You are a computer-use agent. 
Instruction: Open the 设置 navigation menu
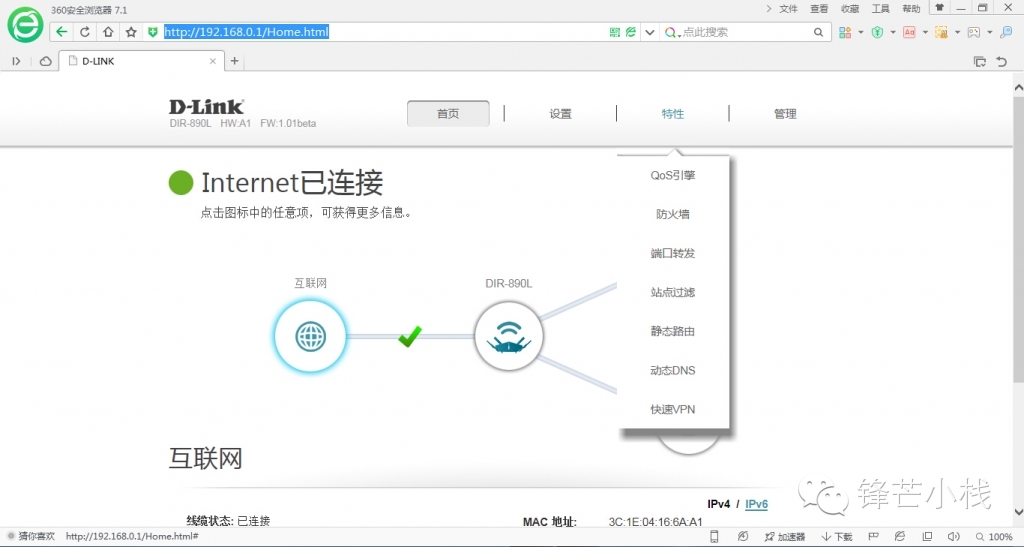pos(560,114)
